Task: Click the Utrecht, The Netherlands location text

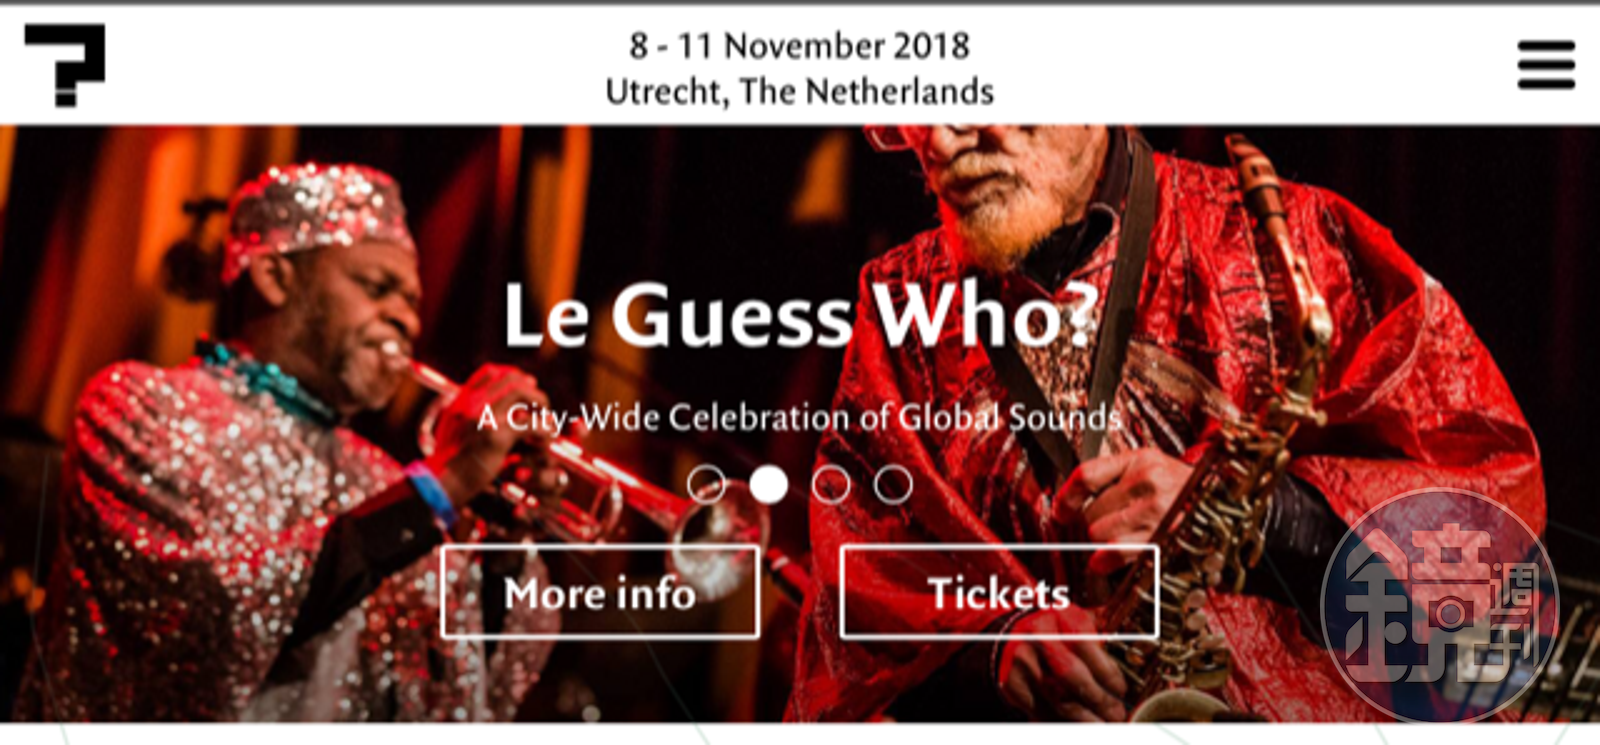Action: point(799,91)
